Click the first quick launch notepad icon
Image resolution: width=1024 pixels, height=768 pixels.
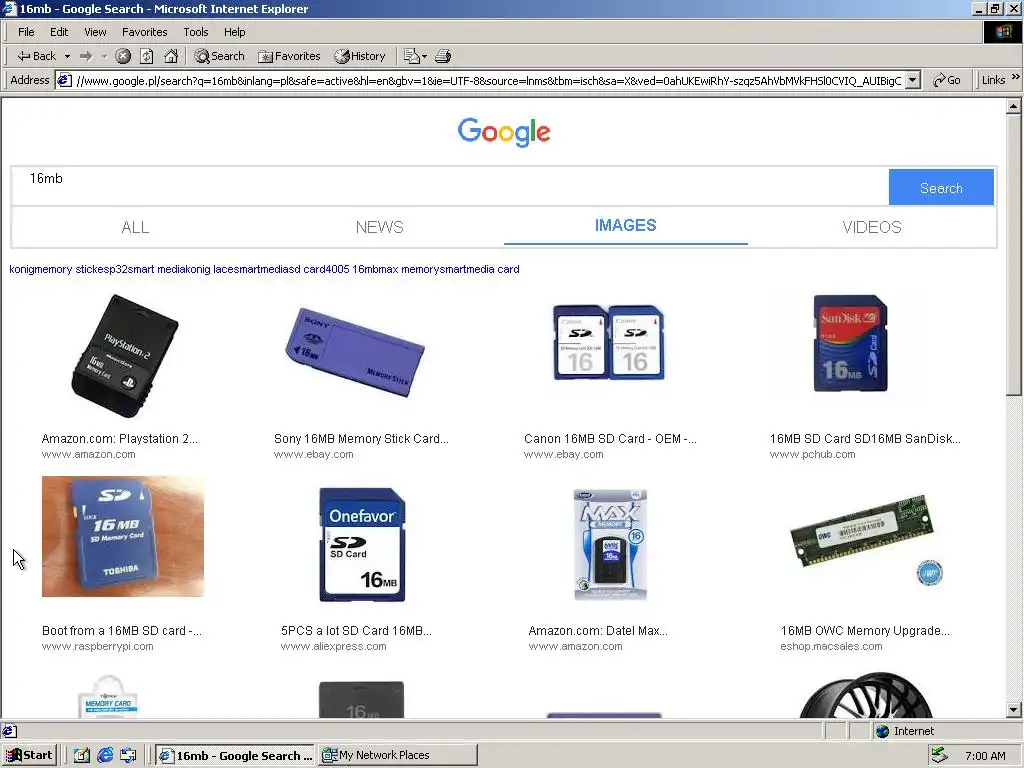[x=82, y=756]
